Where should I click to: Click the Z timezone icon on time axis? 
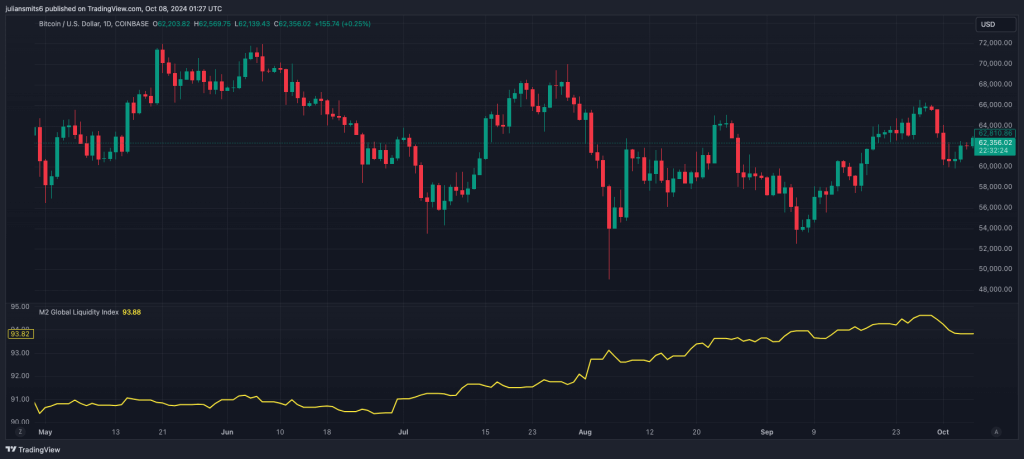(21, 432)
